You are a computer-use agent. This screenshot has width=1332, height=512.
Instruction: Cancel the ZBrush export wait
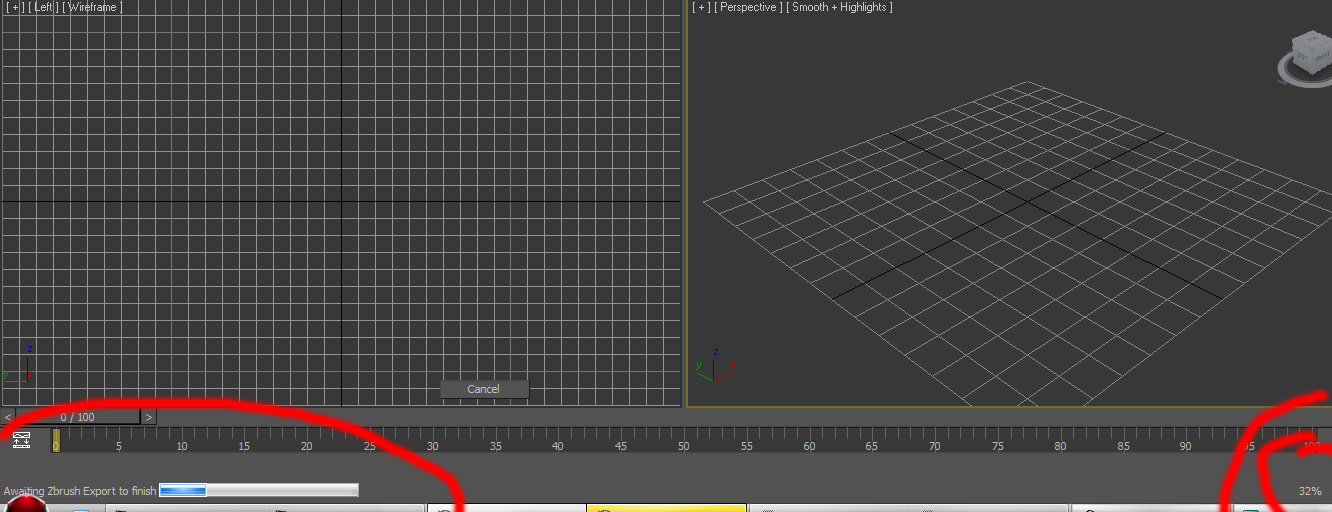pos(484,389)
